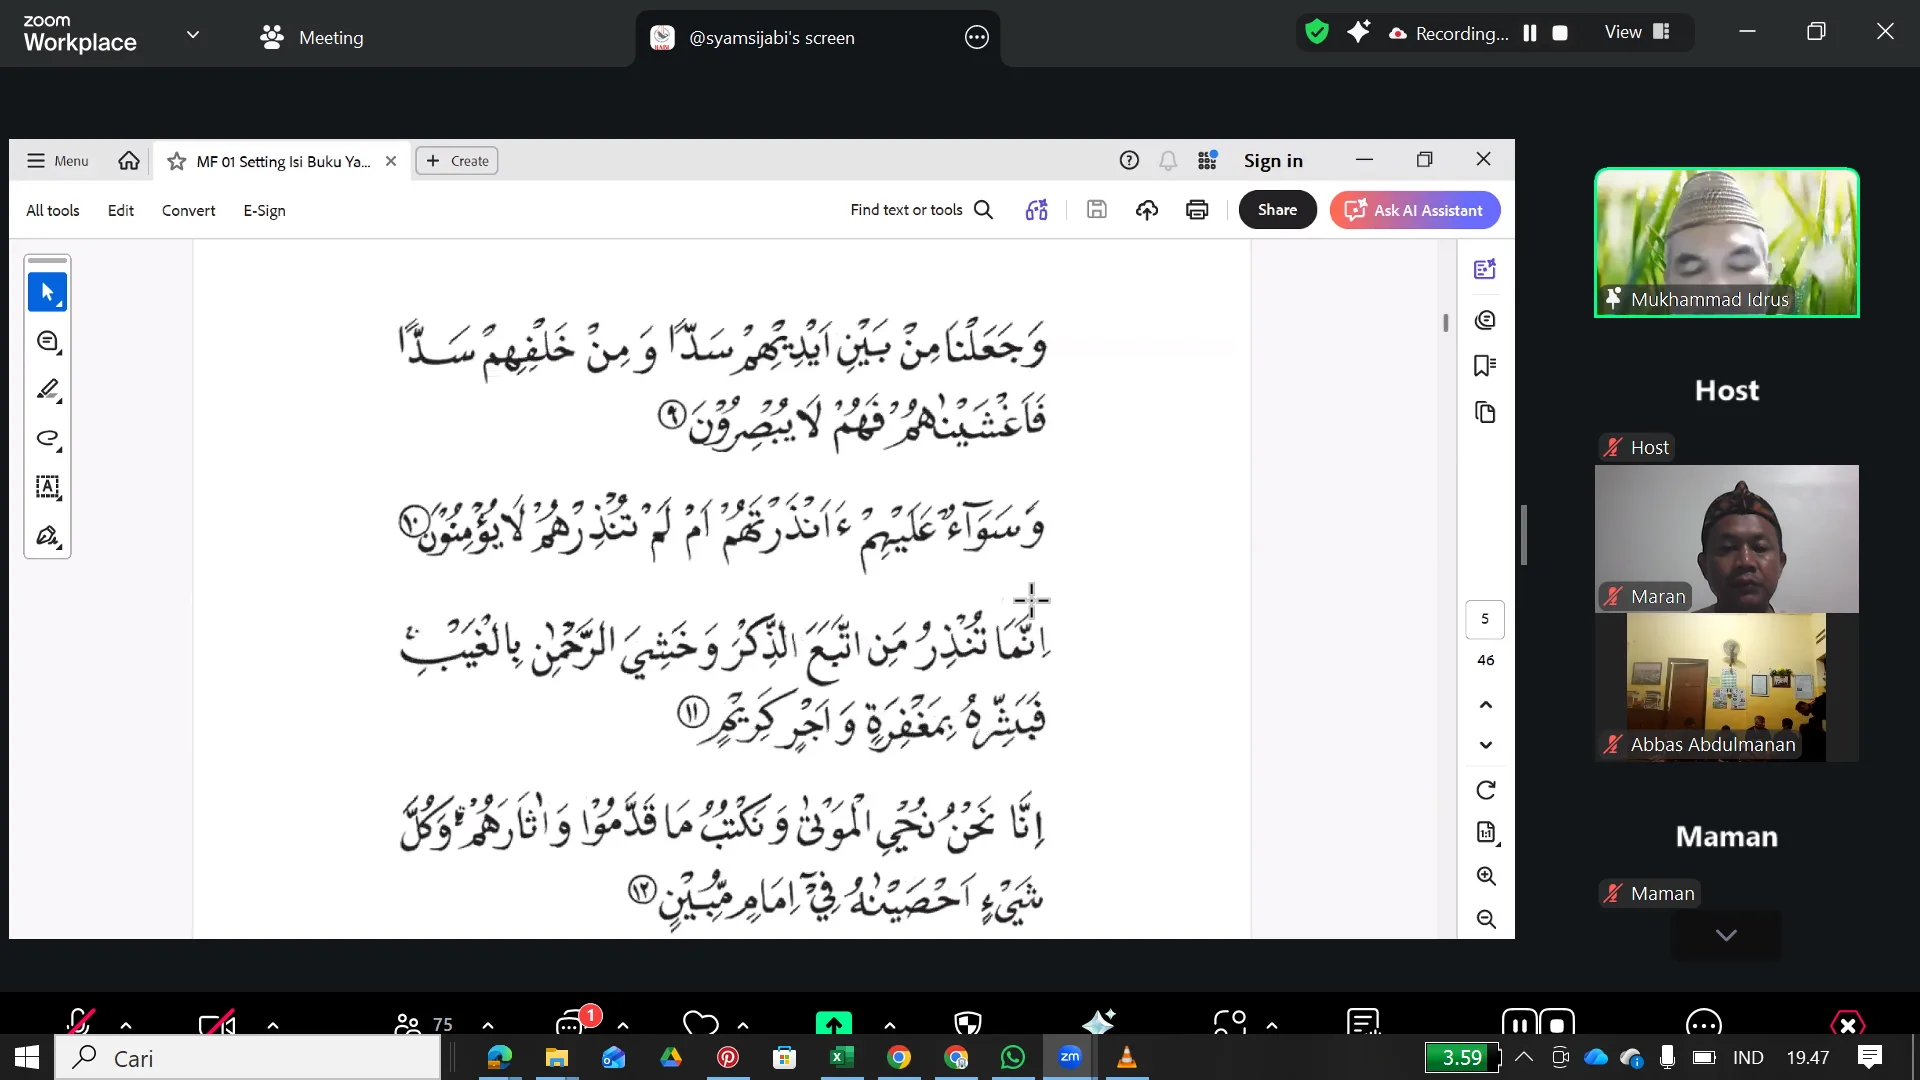
Task: Open the bookmarks panel icon
Action: 1485,366
